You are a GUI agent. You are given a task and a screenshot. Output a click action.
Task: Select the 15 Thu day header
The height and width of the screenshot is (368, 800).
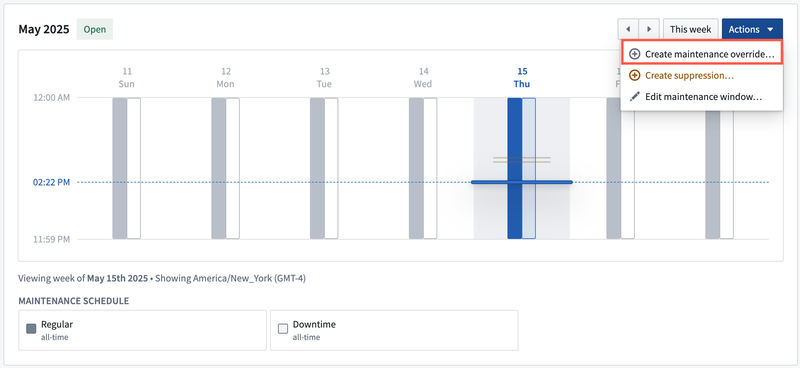tap(521, 78)
